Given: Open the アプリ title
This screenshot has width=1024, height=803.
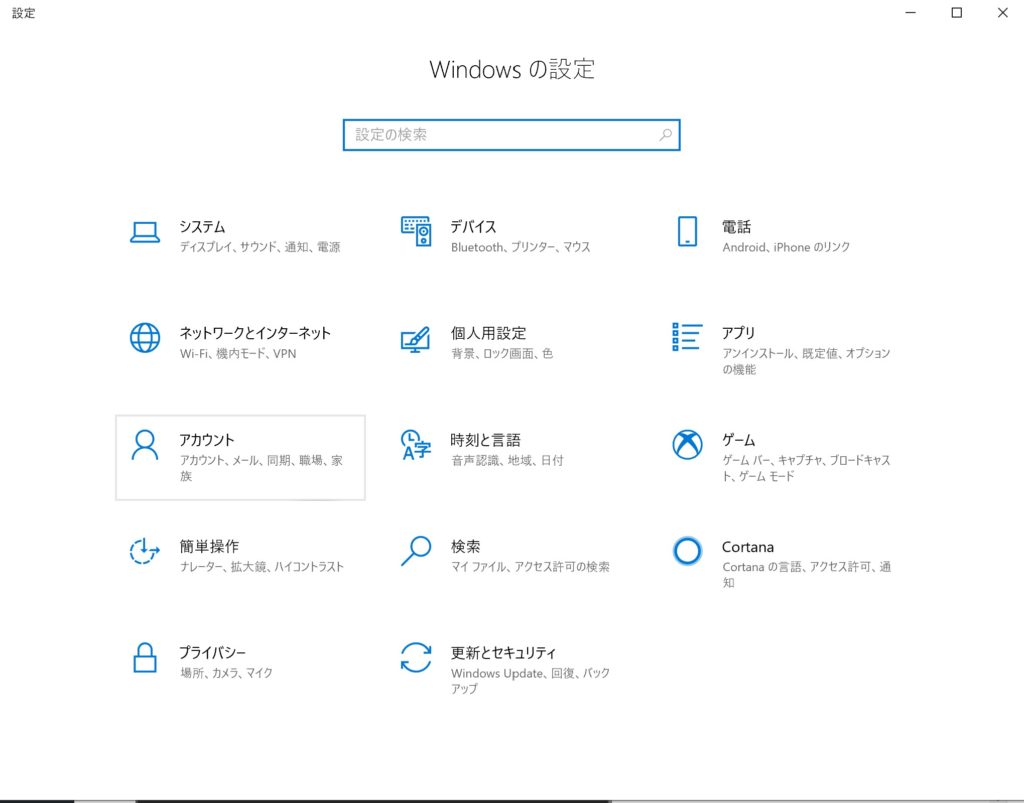Looking at the screenshot, I should [x=738, y=333].
